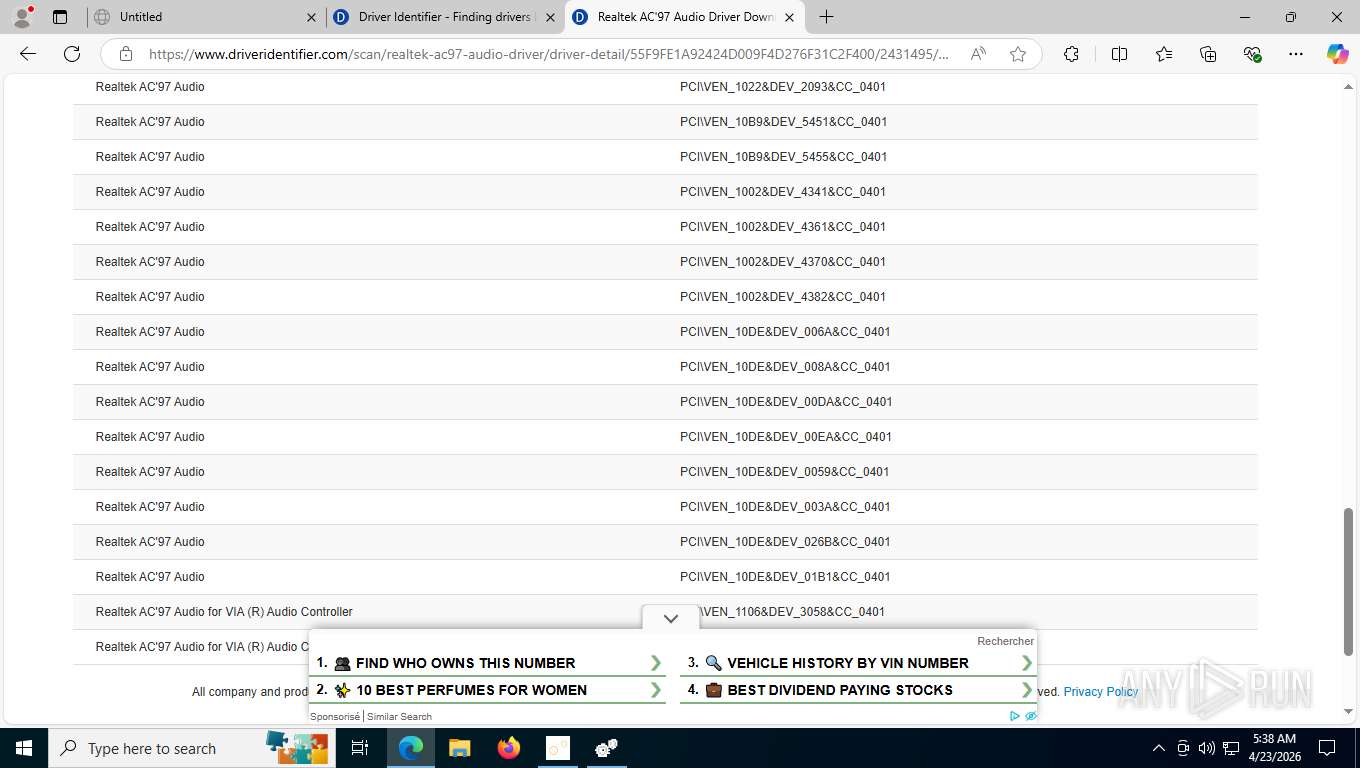Close the Realtek AC'97 Audio Driver tab
1360x768 pixels.
pos(789,17)
